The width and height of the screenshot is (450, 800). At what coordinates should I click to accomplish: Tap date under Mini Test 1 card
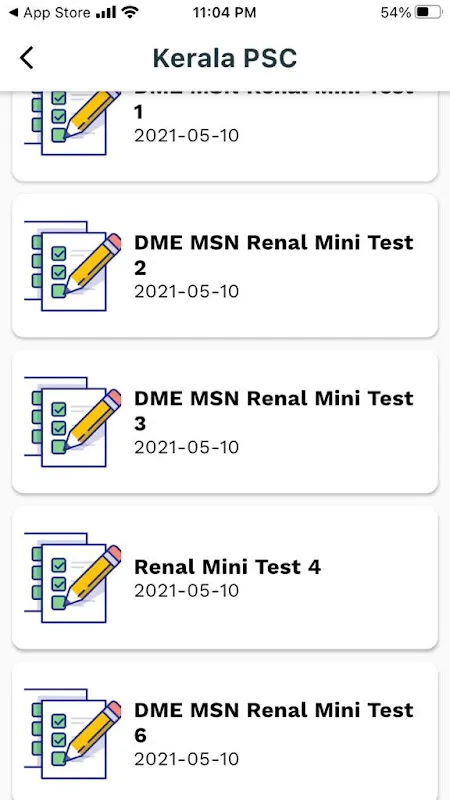click(187, 136)
